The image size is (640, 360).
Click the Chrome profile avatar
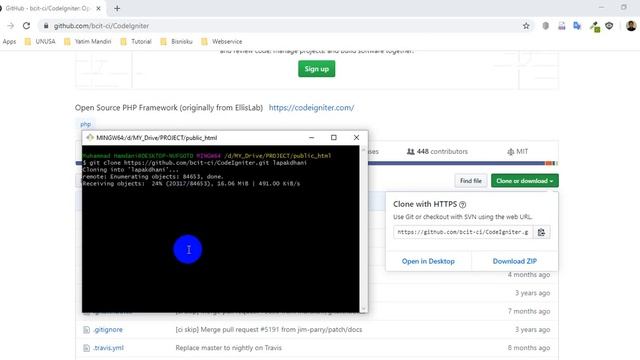pos(631,26)
